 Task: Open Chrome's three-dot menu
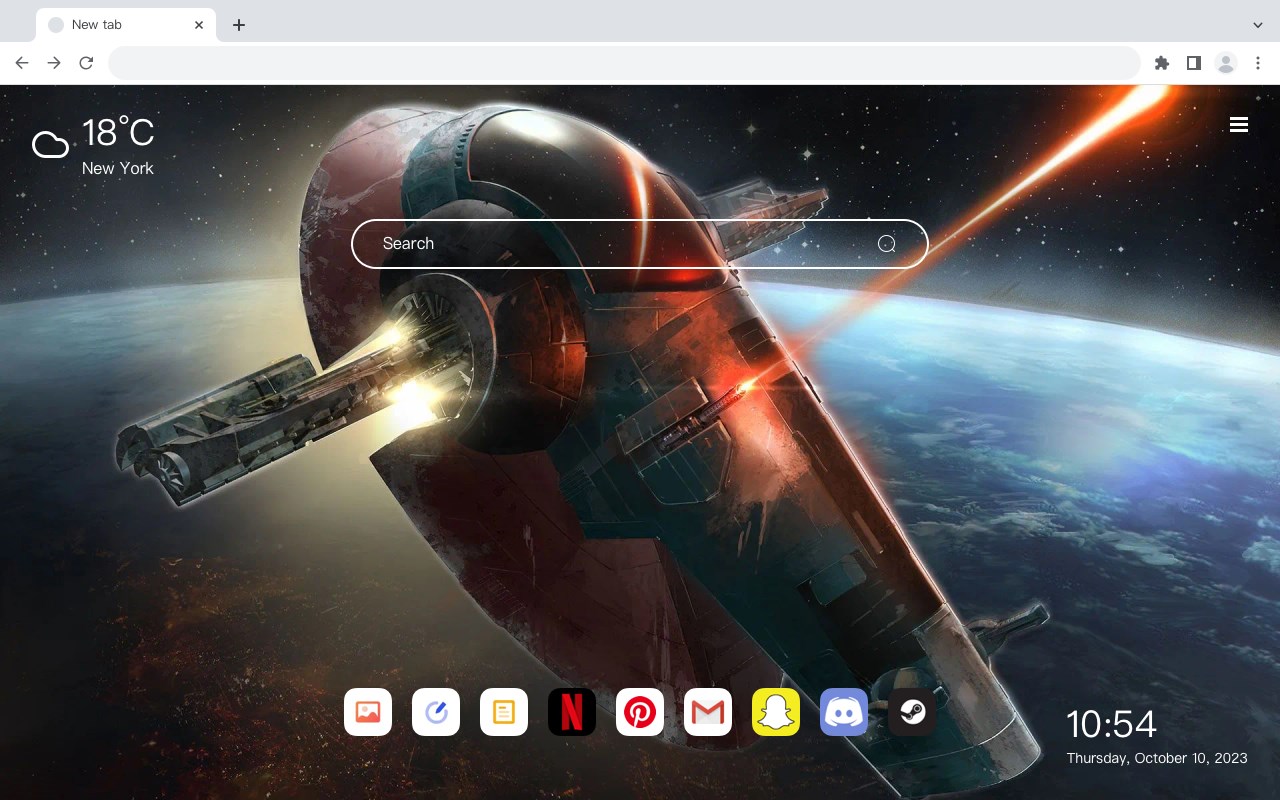(x=1258, y=63)
